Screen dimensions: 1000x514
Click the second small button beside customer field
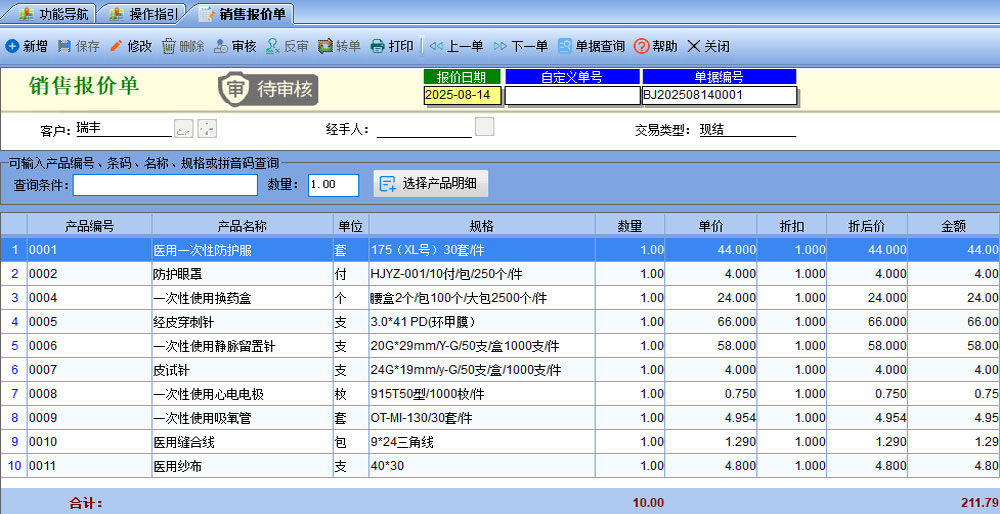207,128
